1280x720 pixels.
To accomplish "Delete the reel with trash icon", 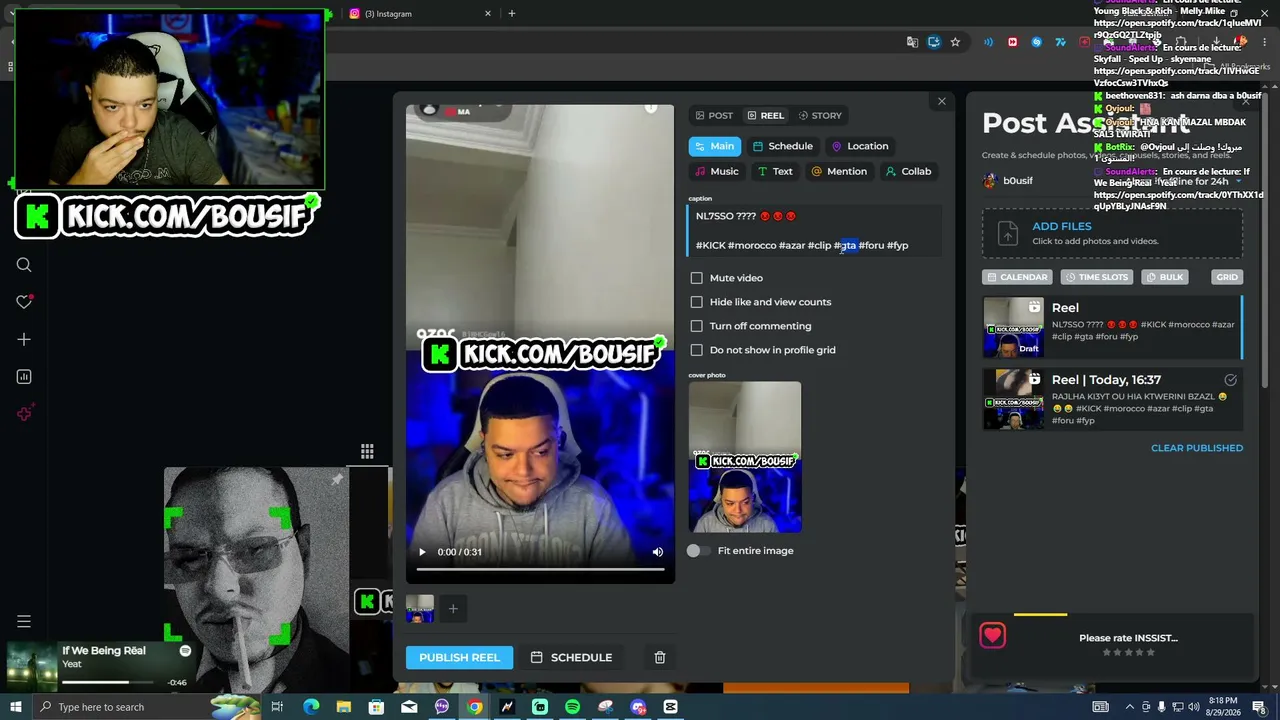I will (x=660, y=657).
